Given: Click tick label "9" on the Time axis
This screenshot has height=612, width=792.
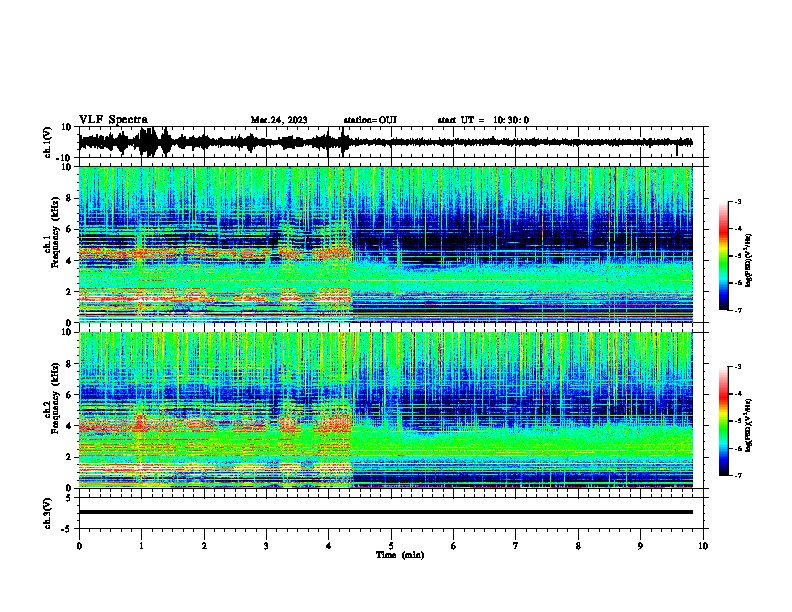Looking at the screenshot, I should click(x=640, y=546).
